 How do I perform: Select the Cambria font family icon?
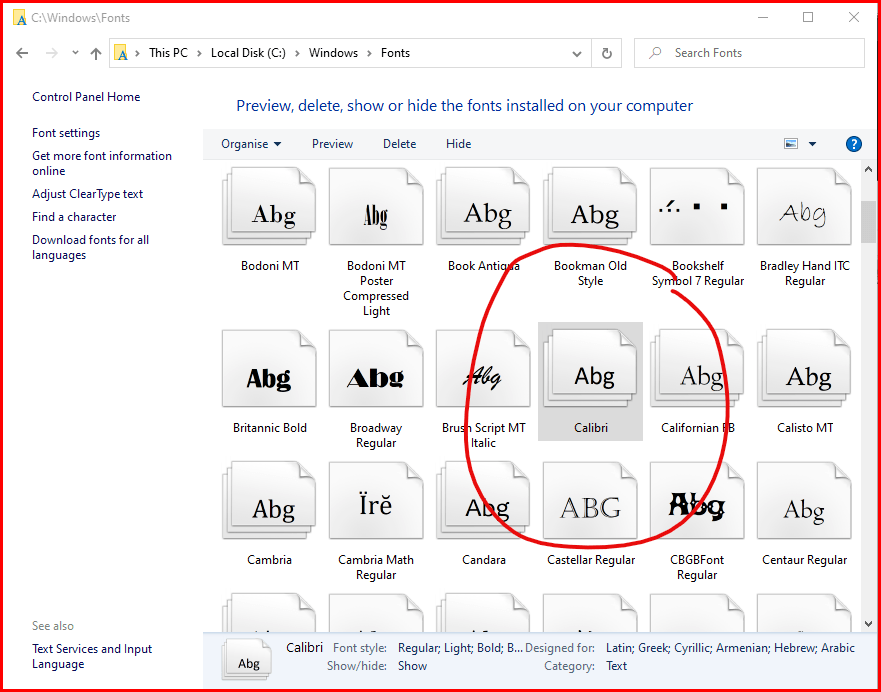pos(269,500)
